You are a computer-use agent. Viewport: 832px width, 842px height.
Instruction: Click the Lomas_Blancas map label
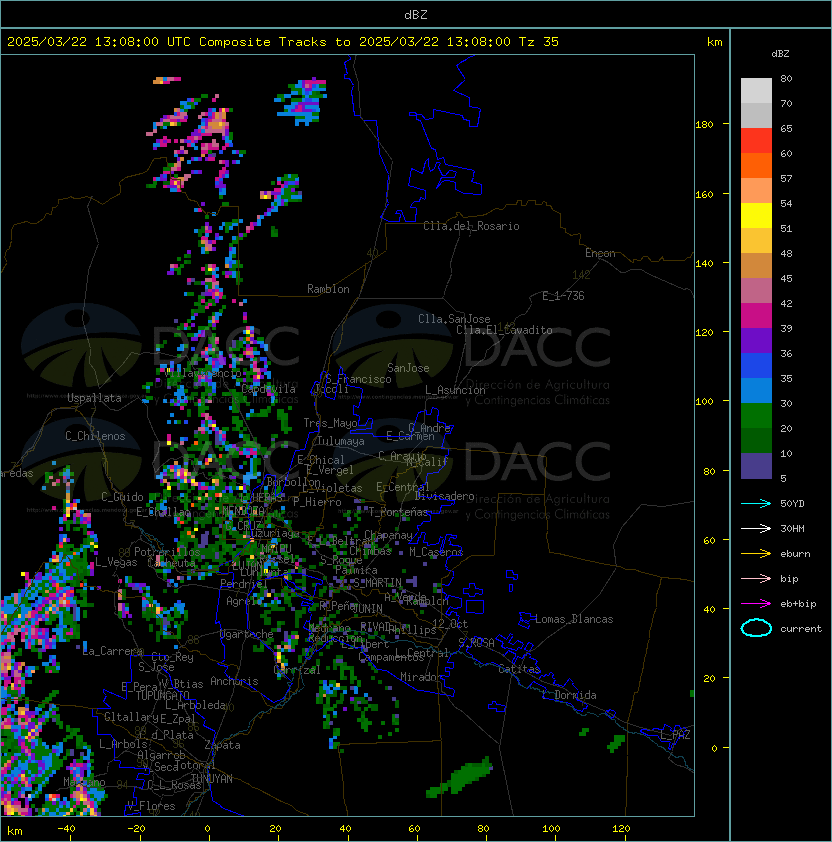pyautogui.click(x=574, y=619)
